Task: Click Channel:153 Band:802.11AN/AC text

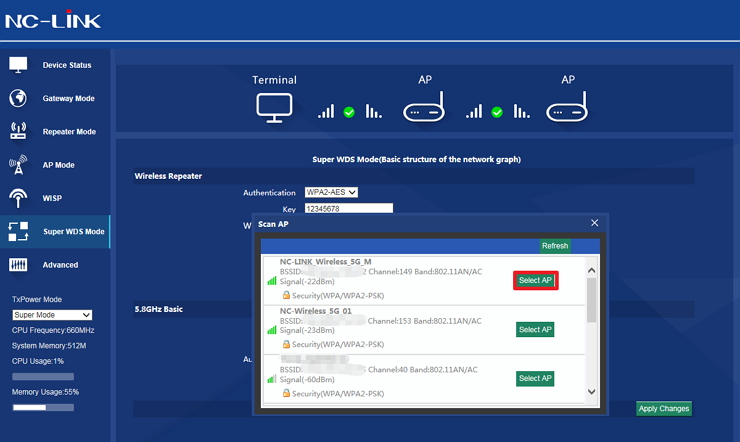Action: (x=424, y=321)
